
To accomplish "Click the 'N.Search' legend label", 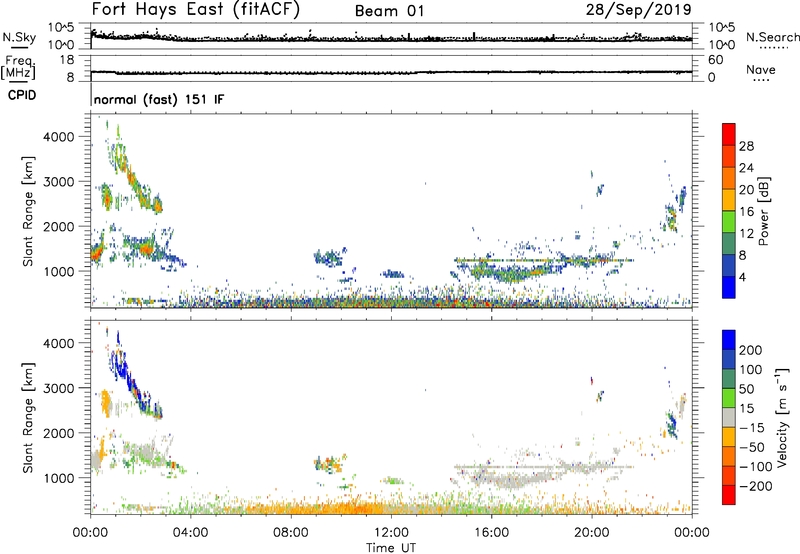I will pyautogui.click(x=772, y=37).
